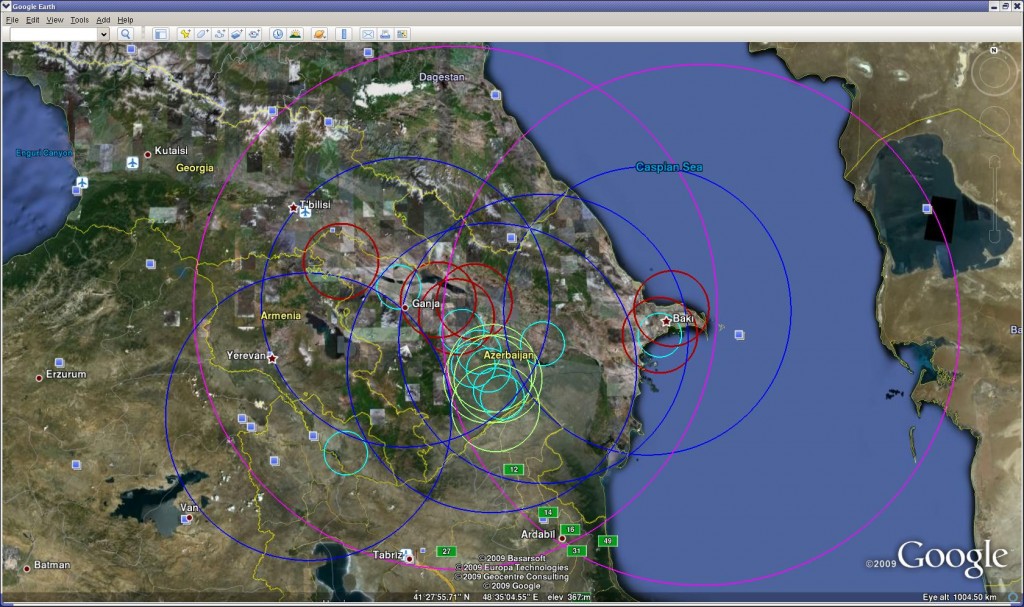Screen dimensions: 1024x607
Task: Open the planet switcher dropdown
Action: (318, 34)
